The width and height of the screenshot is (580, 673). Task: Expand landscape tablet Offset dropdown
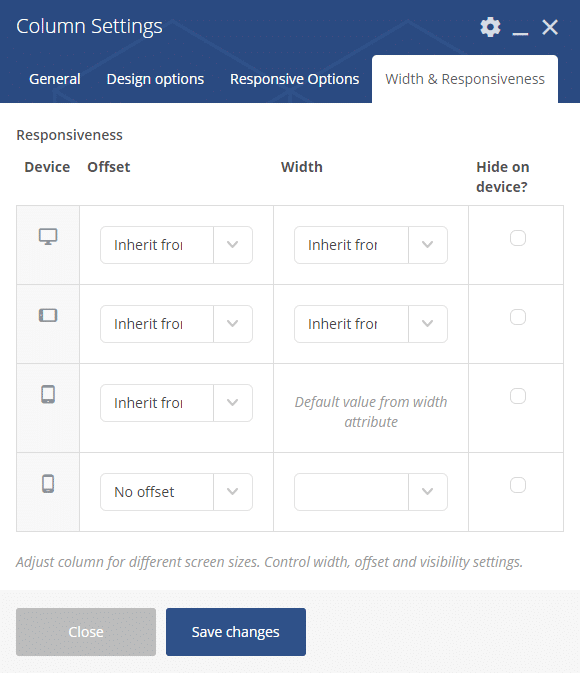(176, 324)
